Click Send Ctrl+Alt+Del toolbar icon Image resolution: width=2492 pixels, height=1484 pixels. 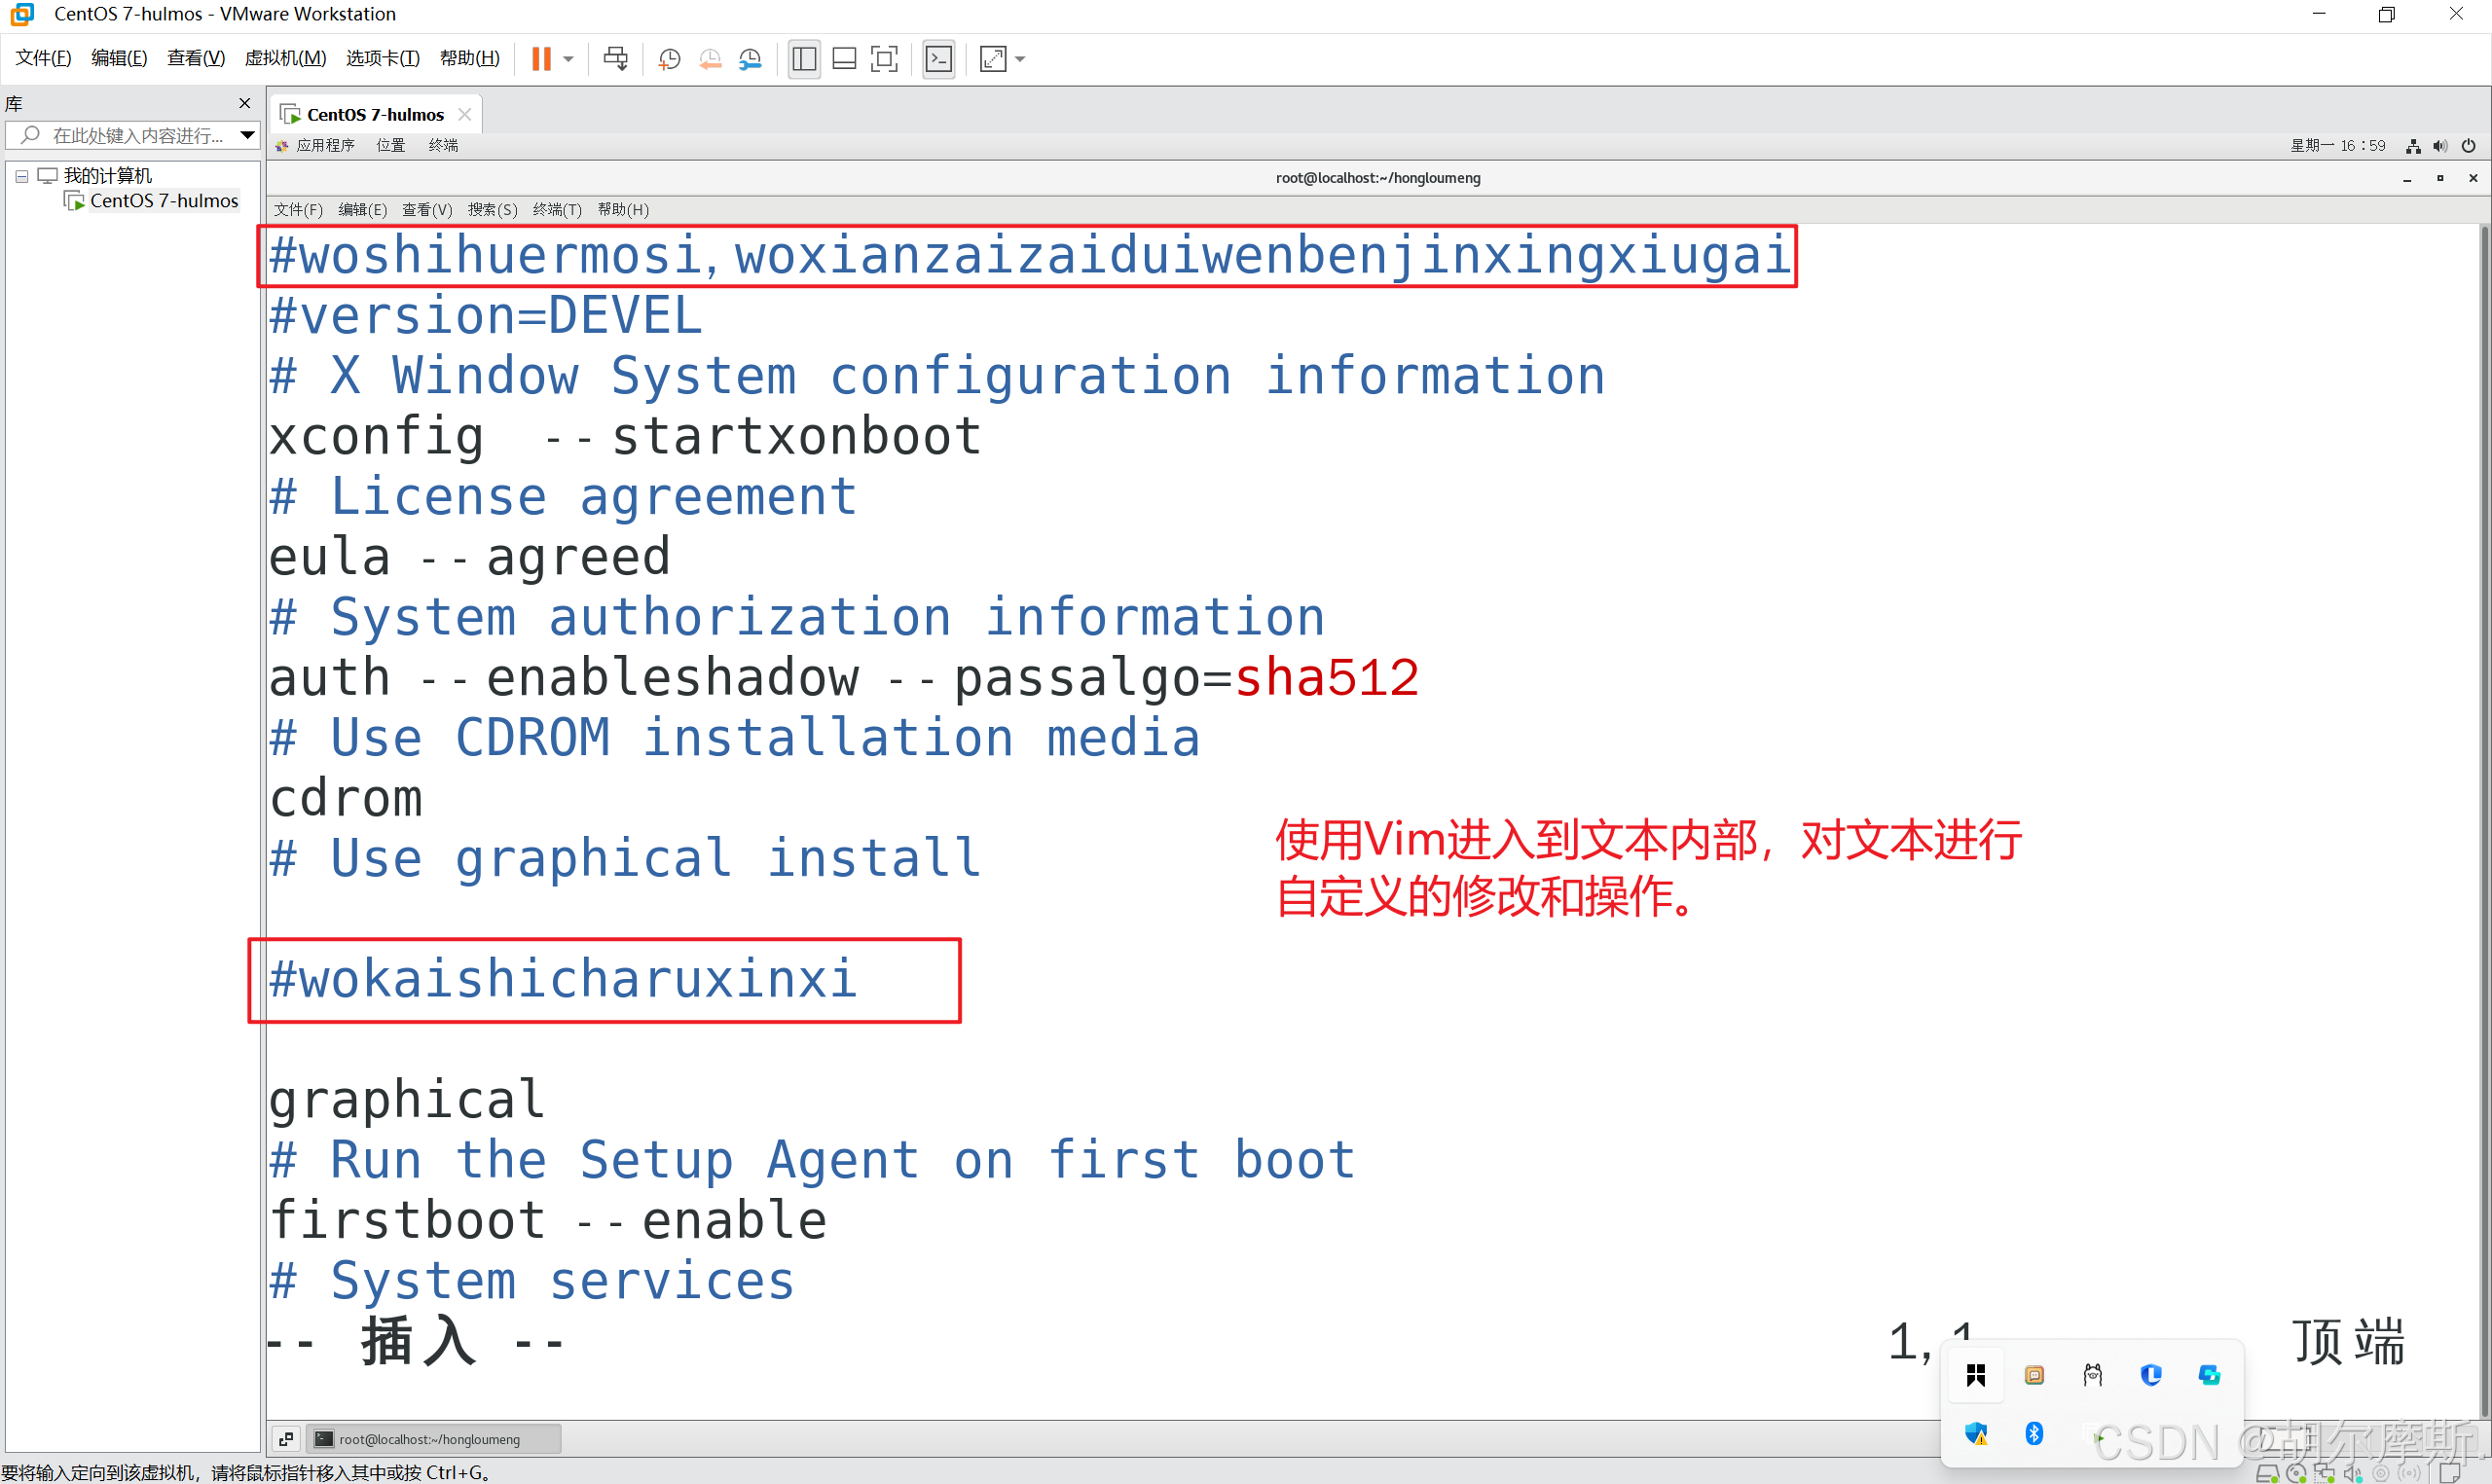(616, 59)
